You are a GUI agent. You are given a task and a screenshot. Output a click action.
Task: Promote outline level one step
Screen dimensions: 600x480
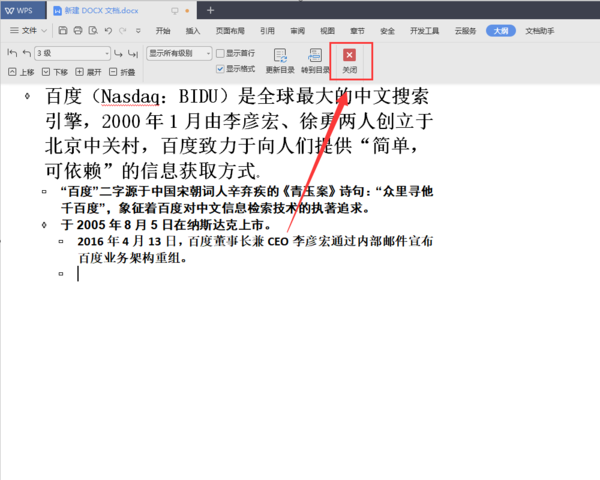point(26,53)
